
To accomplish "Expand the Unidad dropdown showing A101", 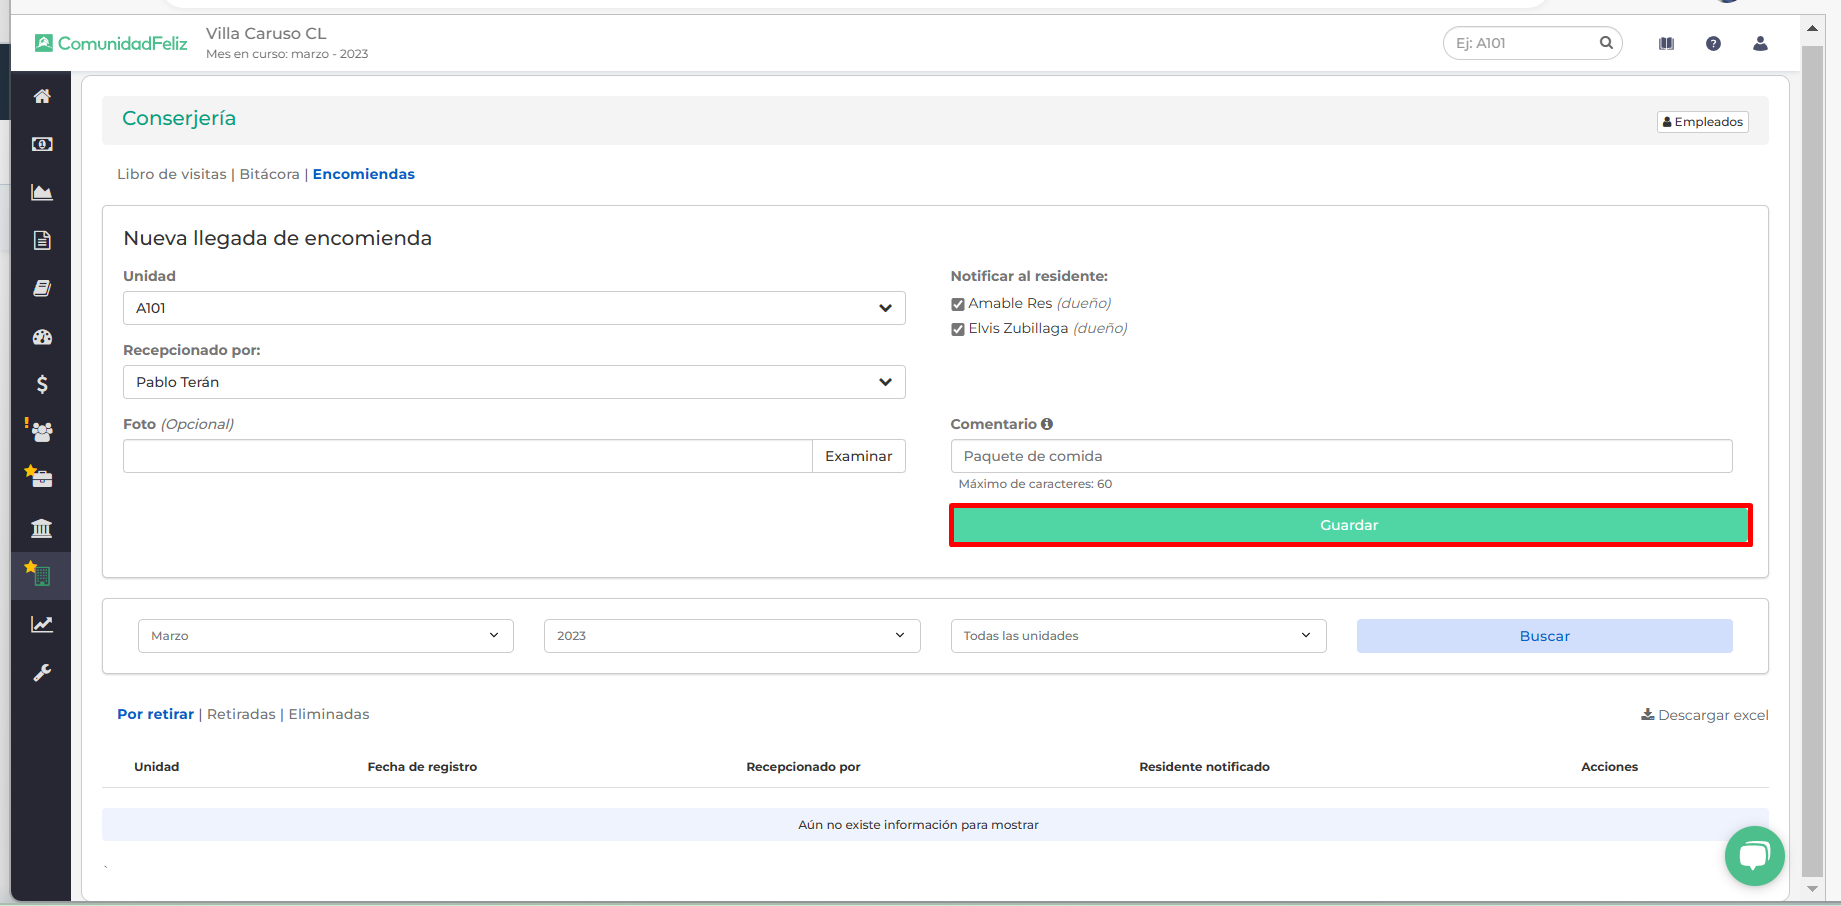I will click(x=514, y=308).
